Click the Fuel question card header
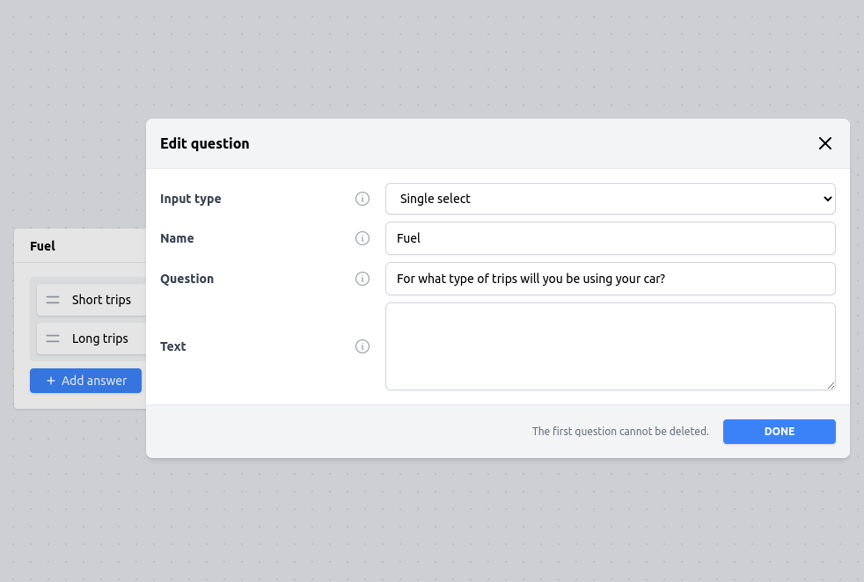 tap(80, 246)
